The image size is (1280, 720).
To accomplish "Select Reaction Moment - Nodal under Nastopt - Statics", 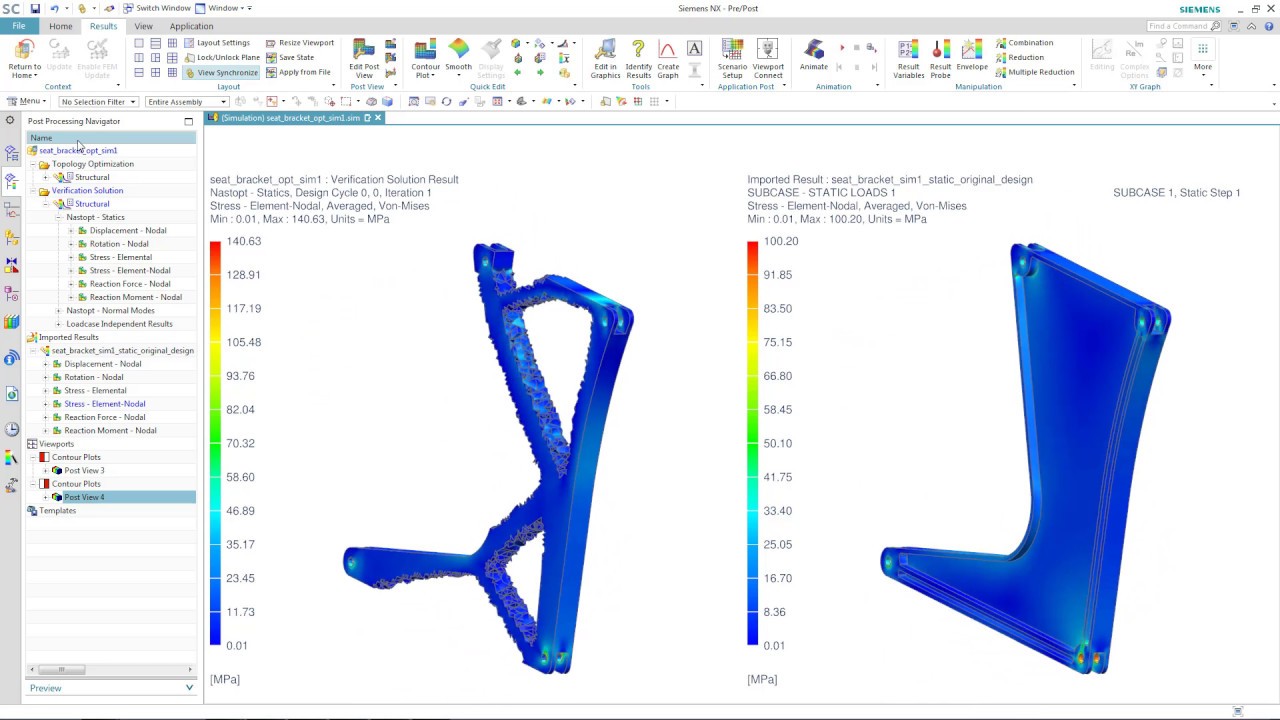I will [135, 297].
